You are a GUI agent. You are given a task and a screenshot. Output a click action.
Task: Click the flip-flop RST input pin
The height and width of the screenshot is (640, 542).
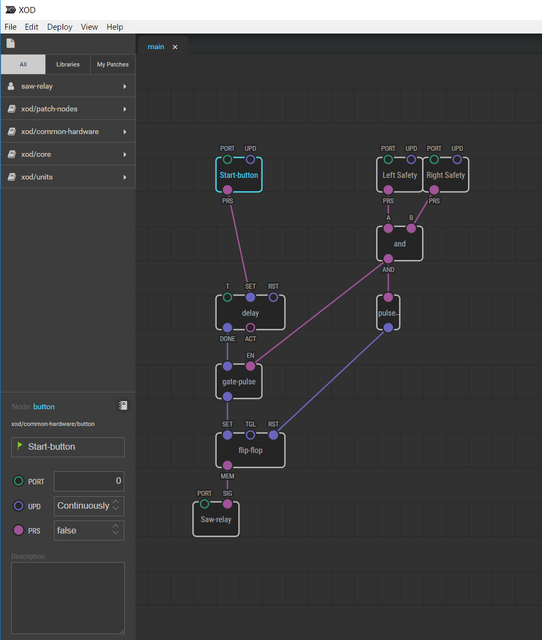273,435
